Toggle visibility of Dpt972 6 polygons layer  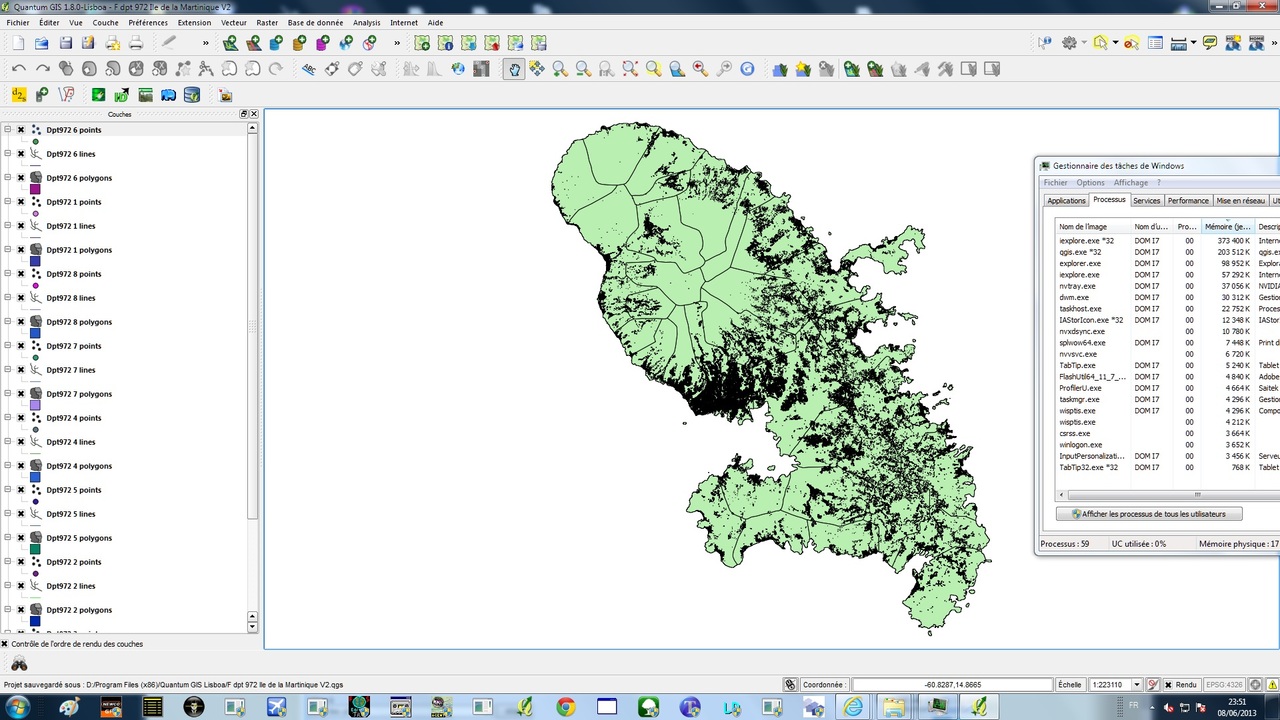(x=20, y=178)
